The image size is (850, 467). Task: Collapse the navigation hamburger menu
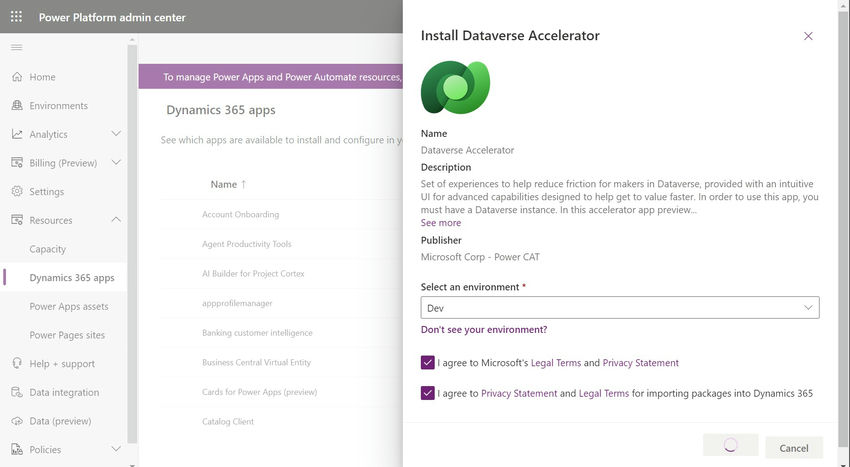coord(17,48)
